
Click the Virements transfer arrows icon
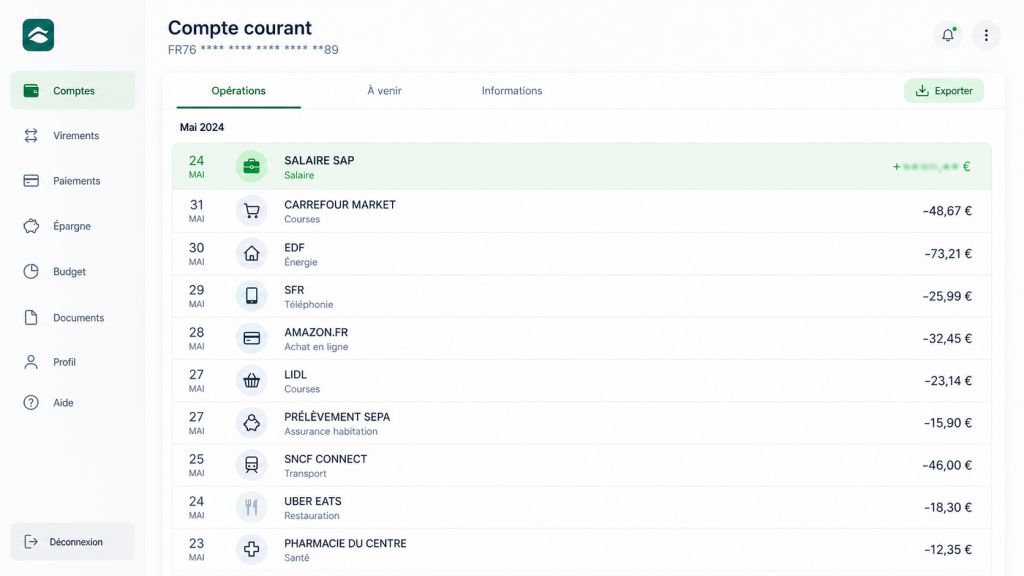coord(31,135)
